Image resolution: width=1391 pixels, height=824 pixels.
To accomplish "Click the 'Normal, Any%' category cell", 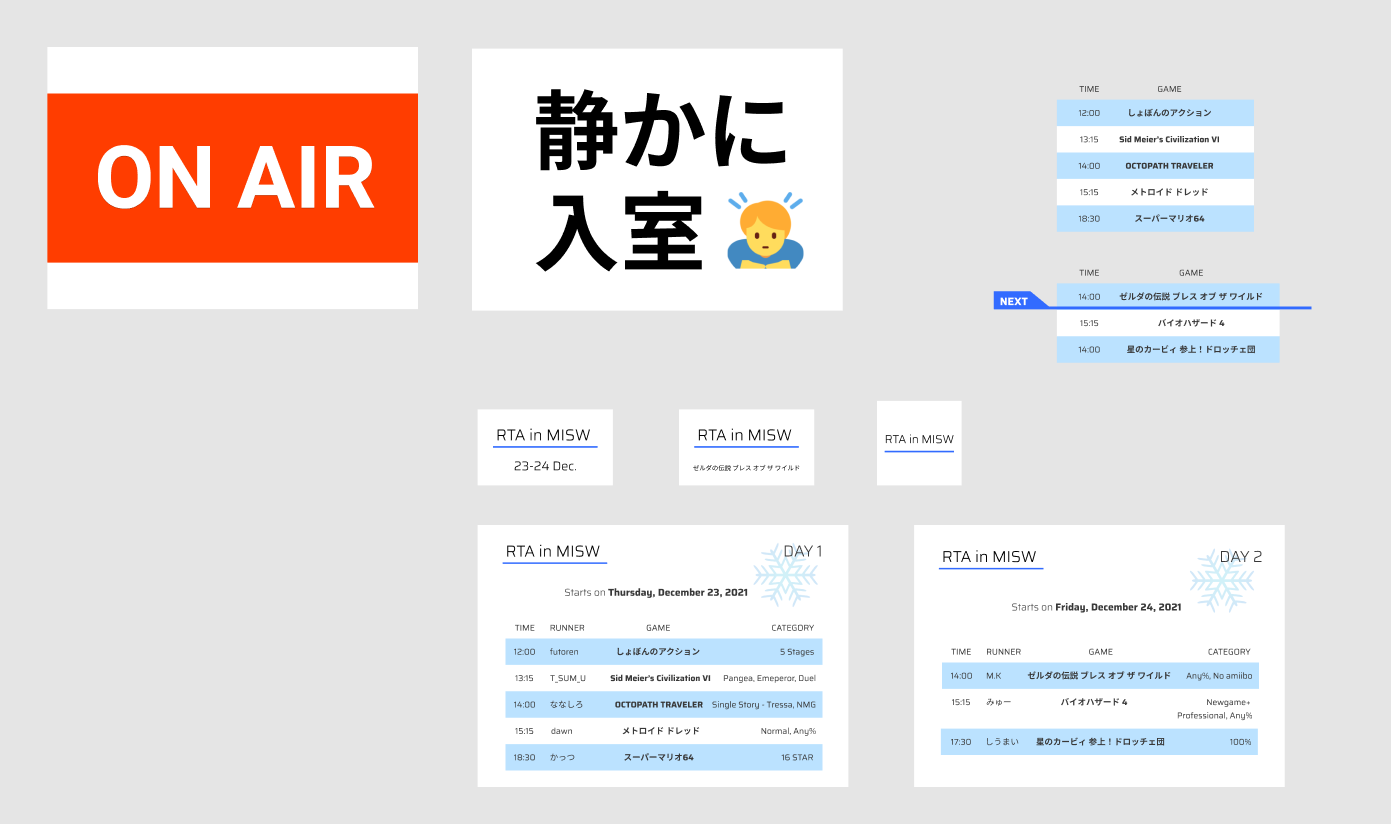I will click(788, 731).
